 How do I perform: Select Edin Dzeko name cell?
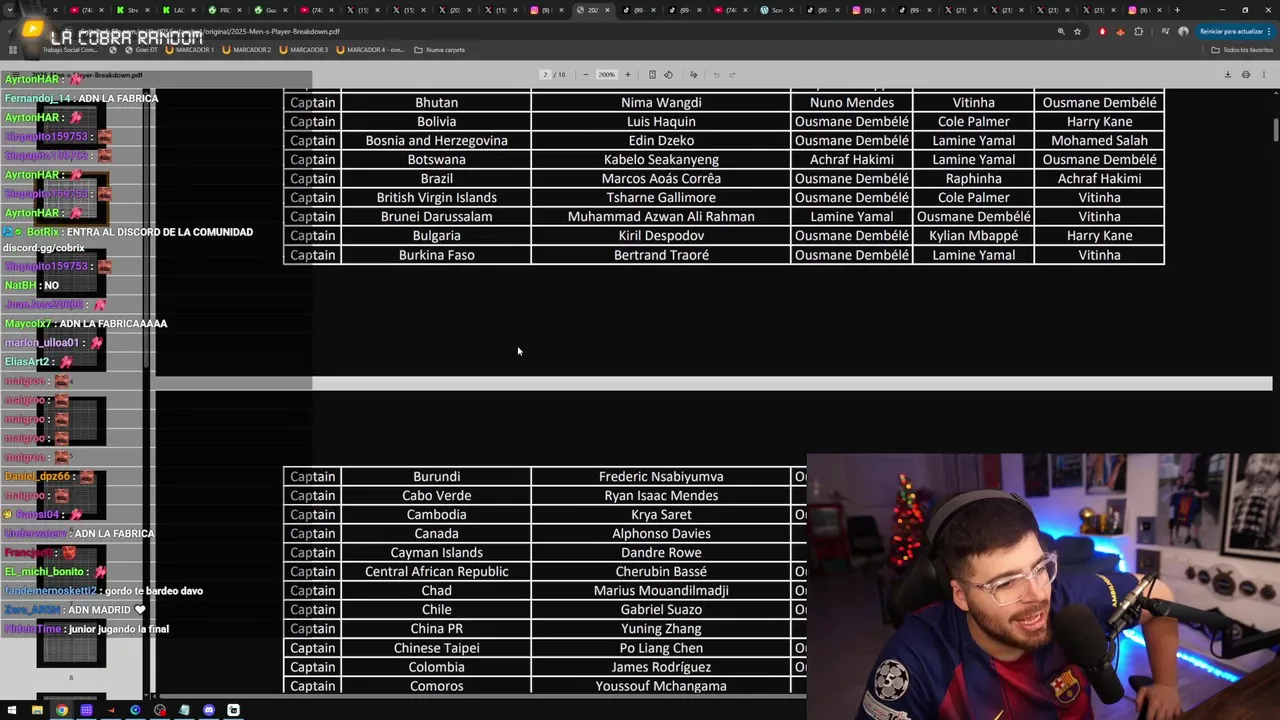pyautogui.click(x=661, y=140)
